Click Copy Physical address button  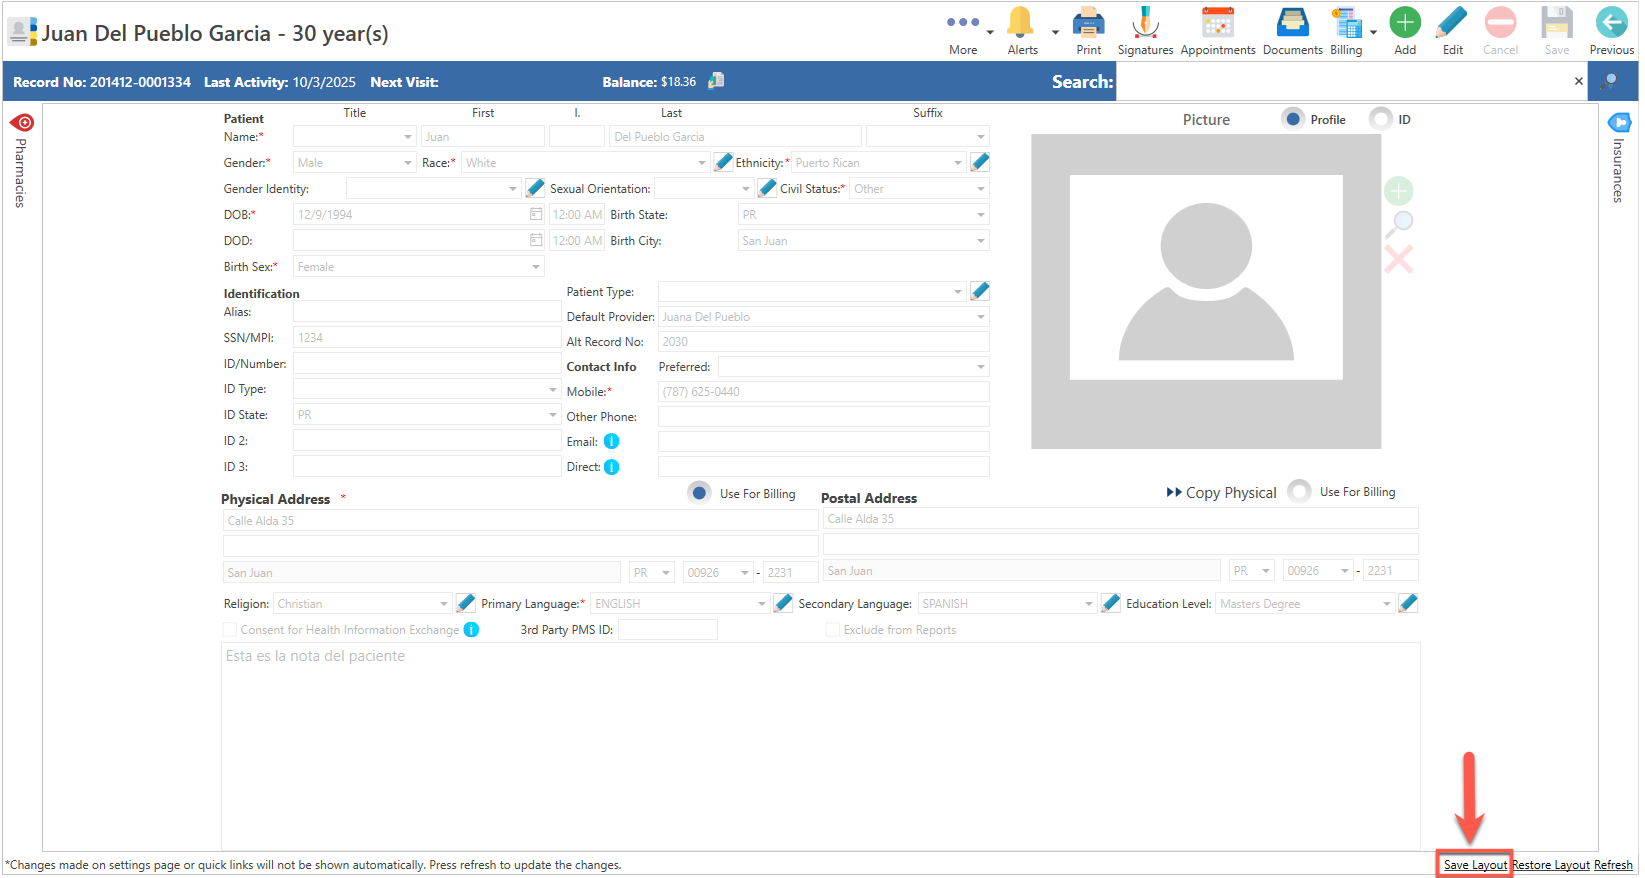(1221, 492)
